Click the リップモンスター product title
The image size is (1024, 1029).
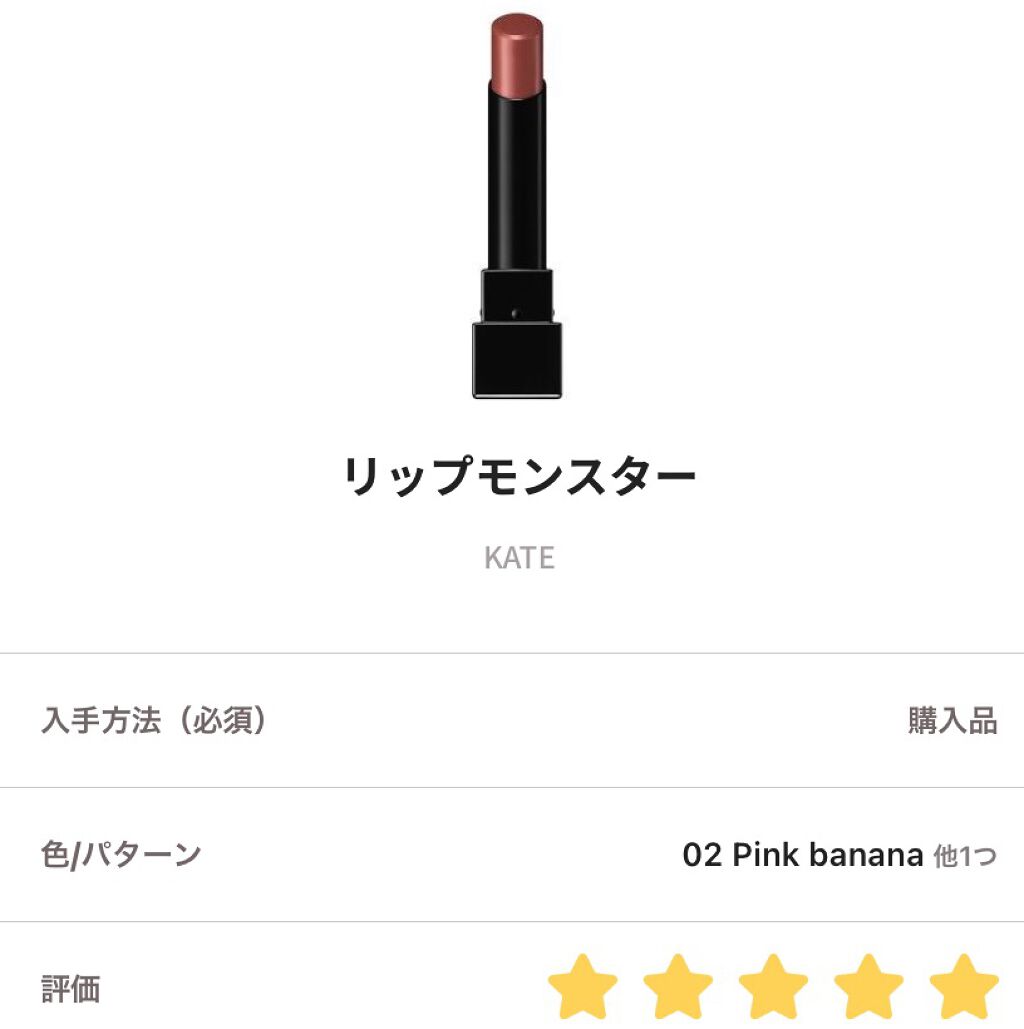tap(519, 476)
